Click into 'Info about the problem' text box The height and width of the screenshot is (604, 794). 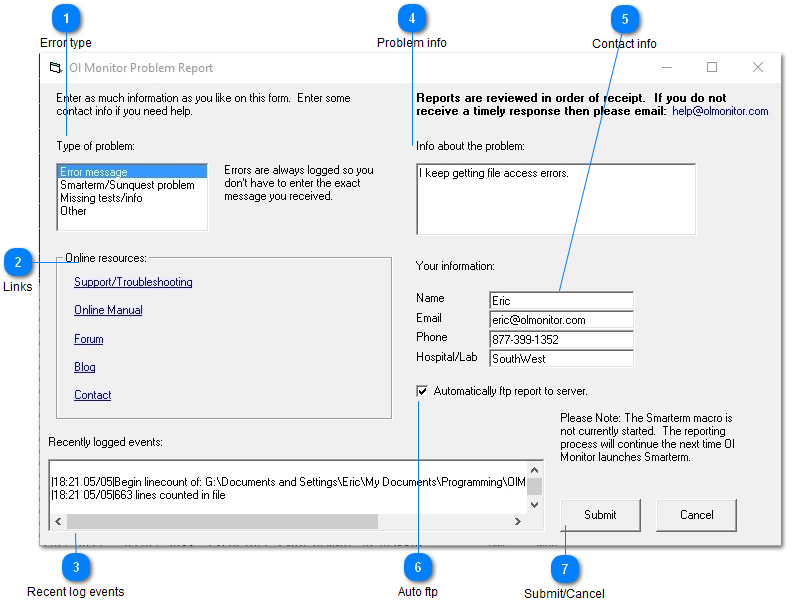(556, 199)
